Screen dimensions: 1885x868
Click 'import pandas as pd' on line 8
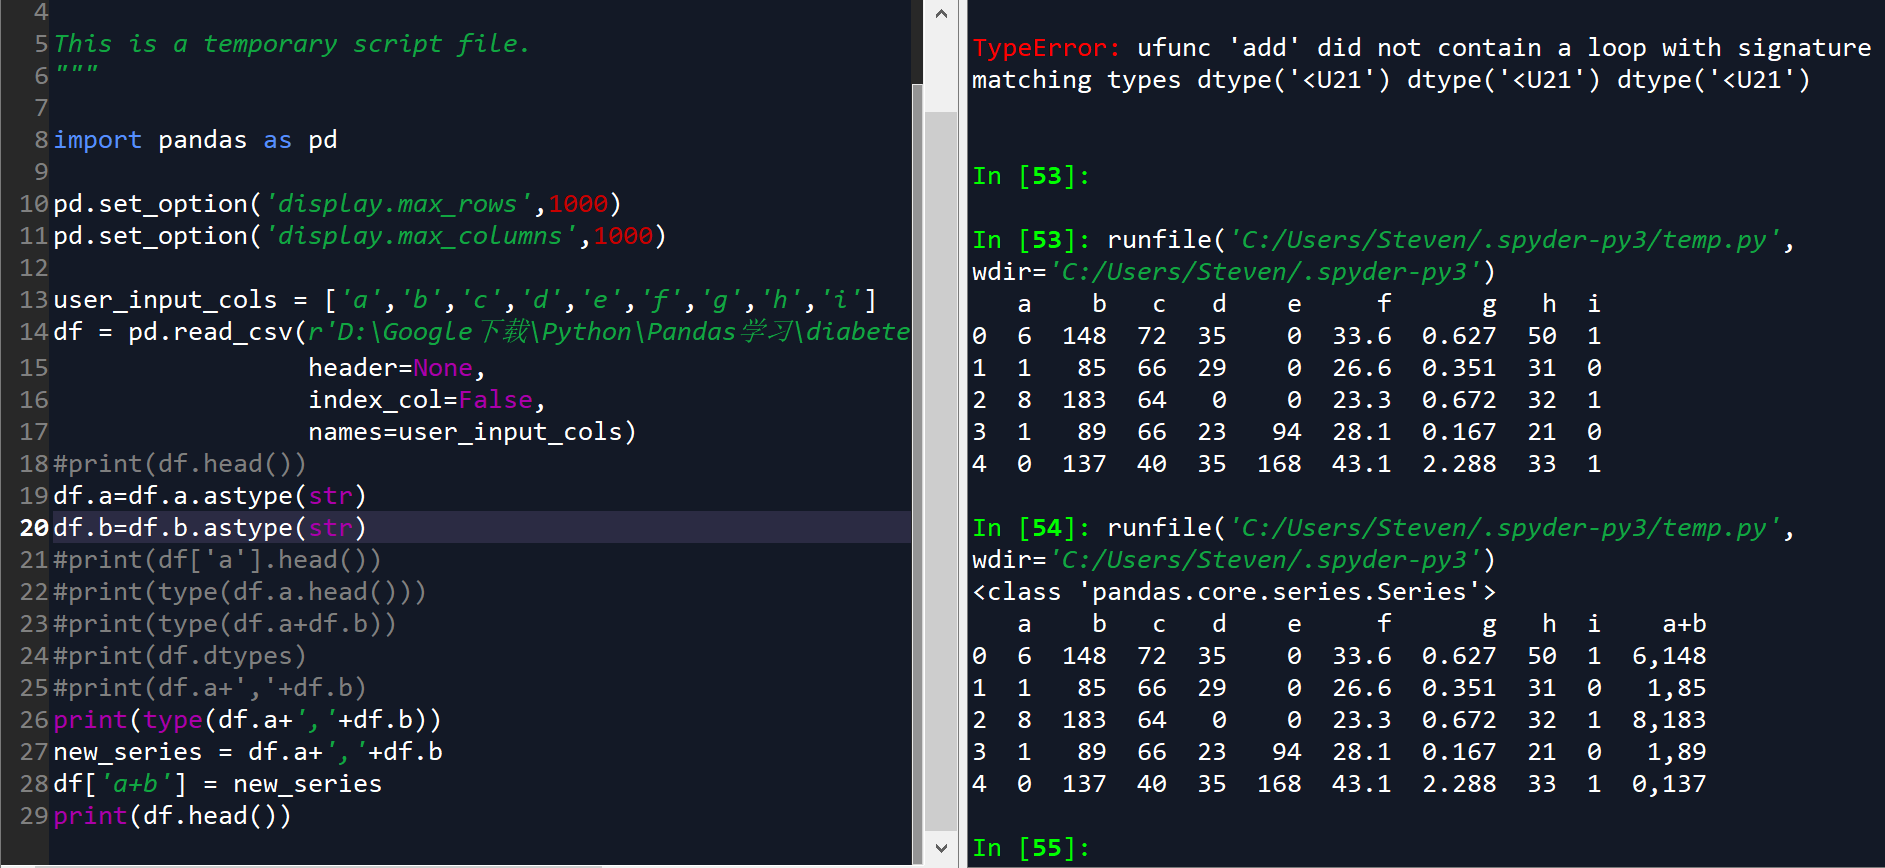(x=195, y=140)
